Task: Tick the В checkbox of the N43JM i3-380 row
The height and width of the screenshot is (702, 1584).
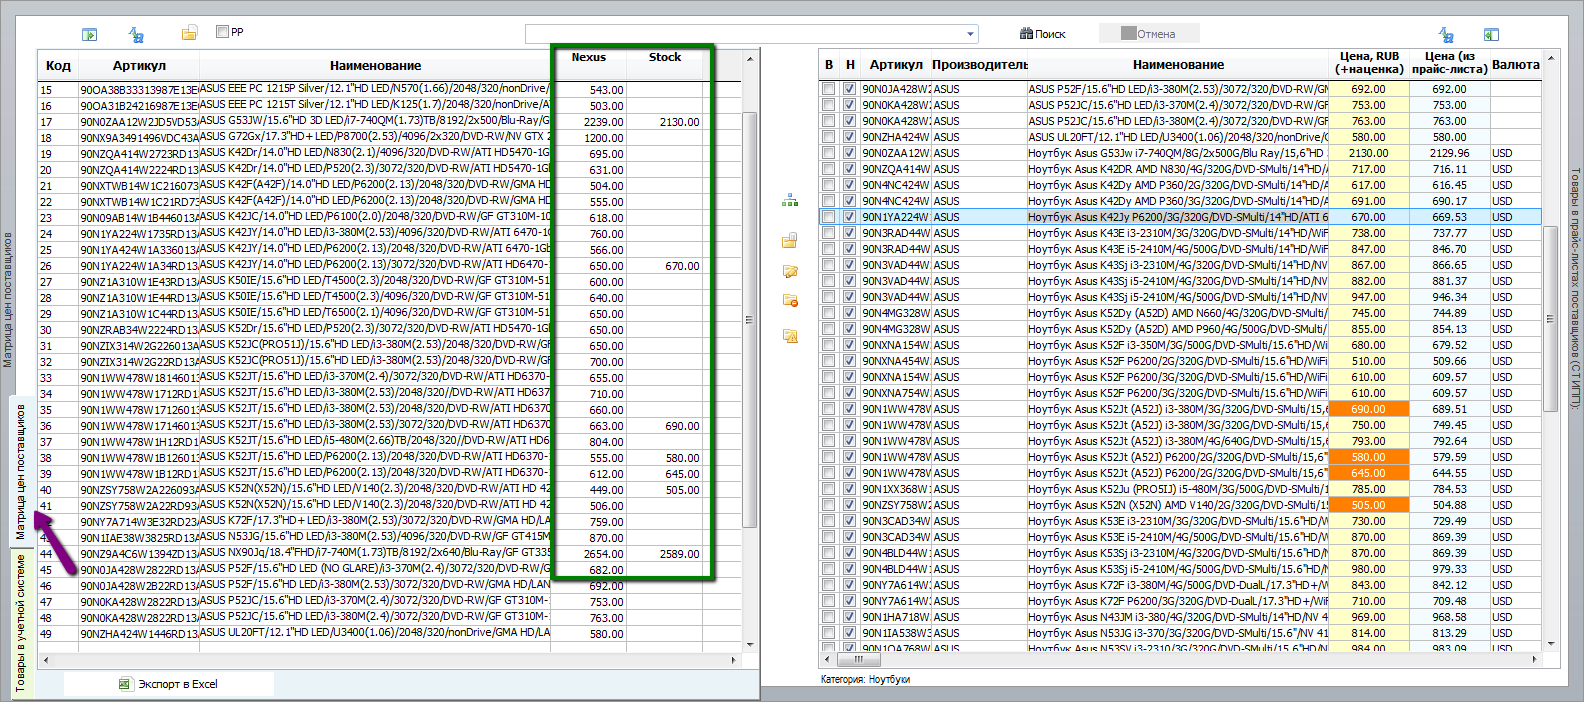Action: 828,617
